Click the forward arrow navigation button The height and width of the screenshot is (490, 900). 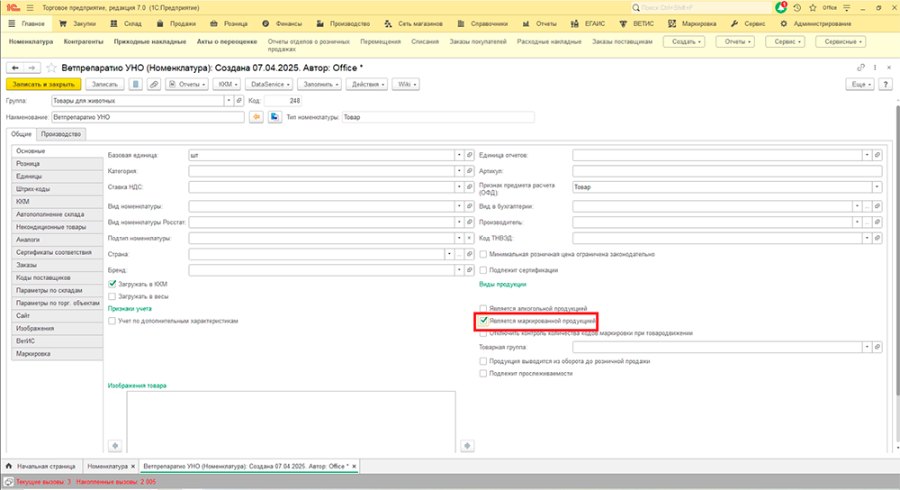32,68
